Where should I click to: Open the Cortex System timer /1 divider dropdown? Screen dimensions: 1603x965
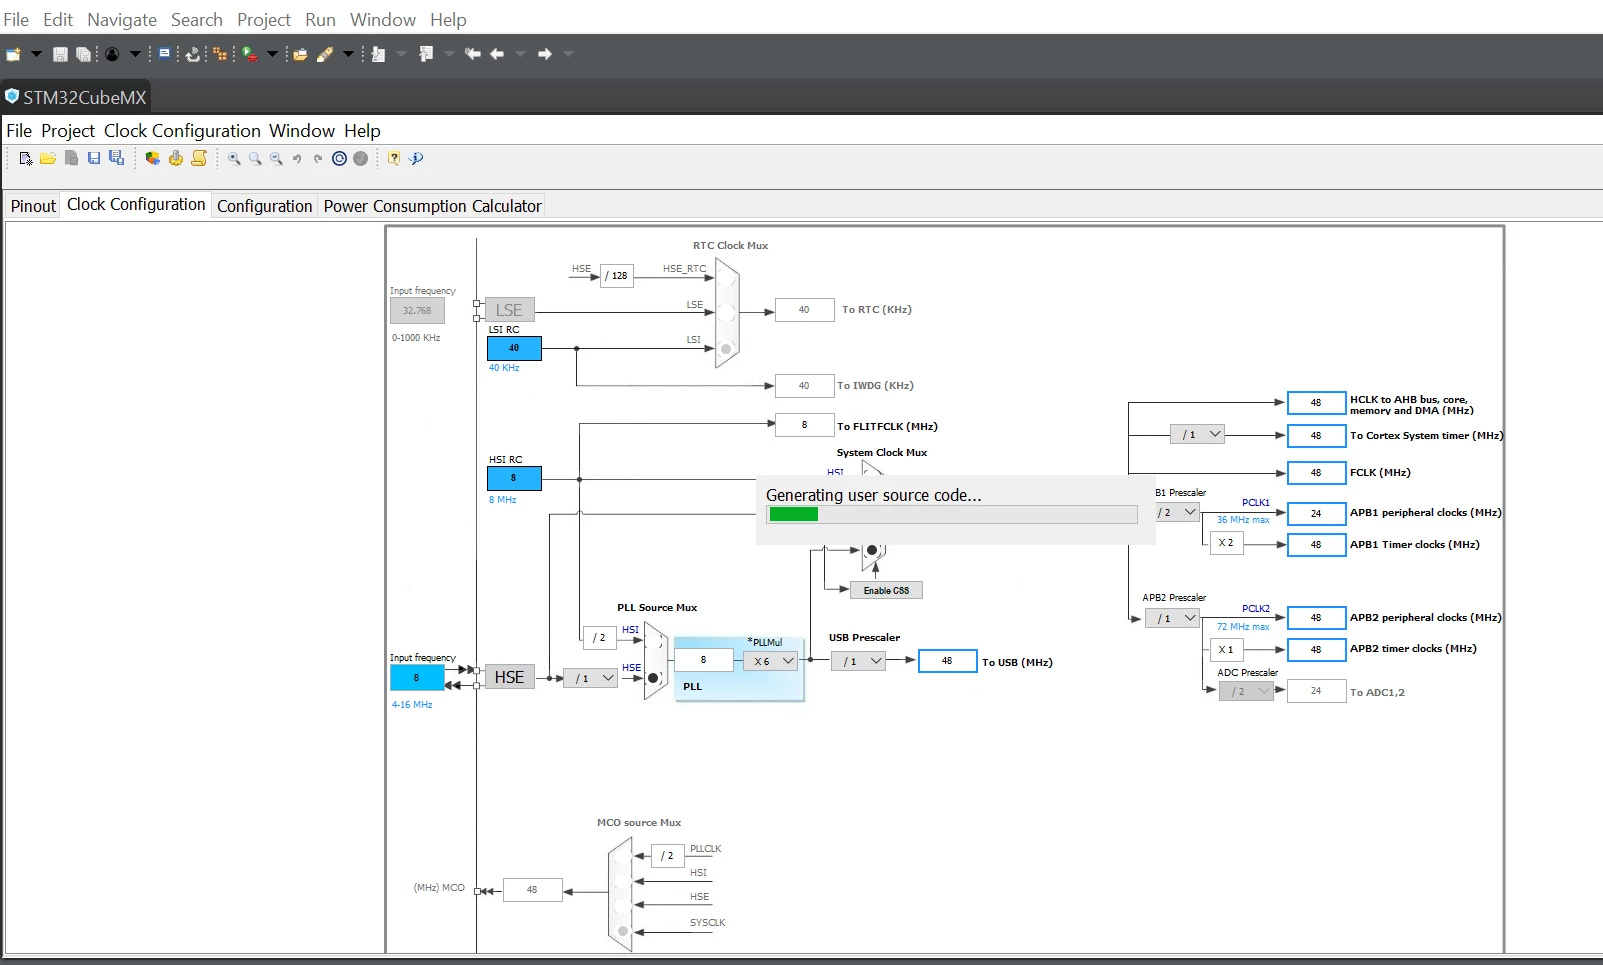1198,434
